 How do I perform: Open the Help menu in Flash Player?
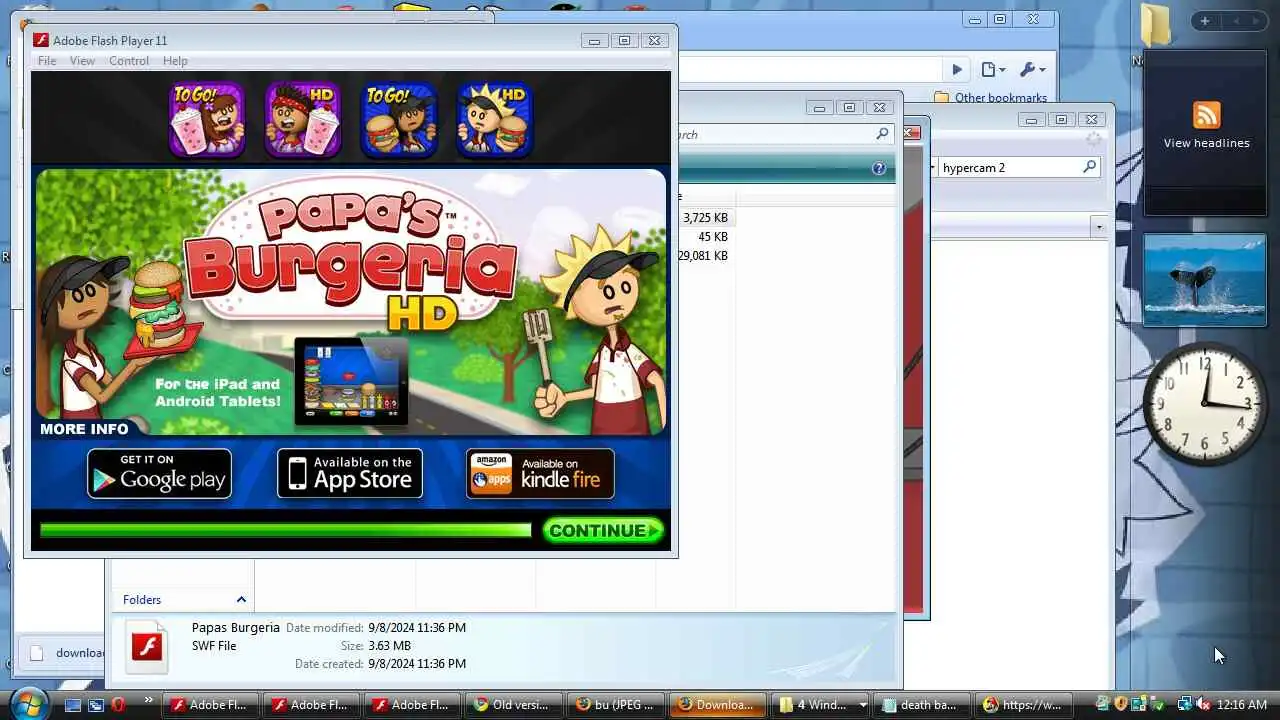tap(175, 61)
